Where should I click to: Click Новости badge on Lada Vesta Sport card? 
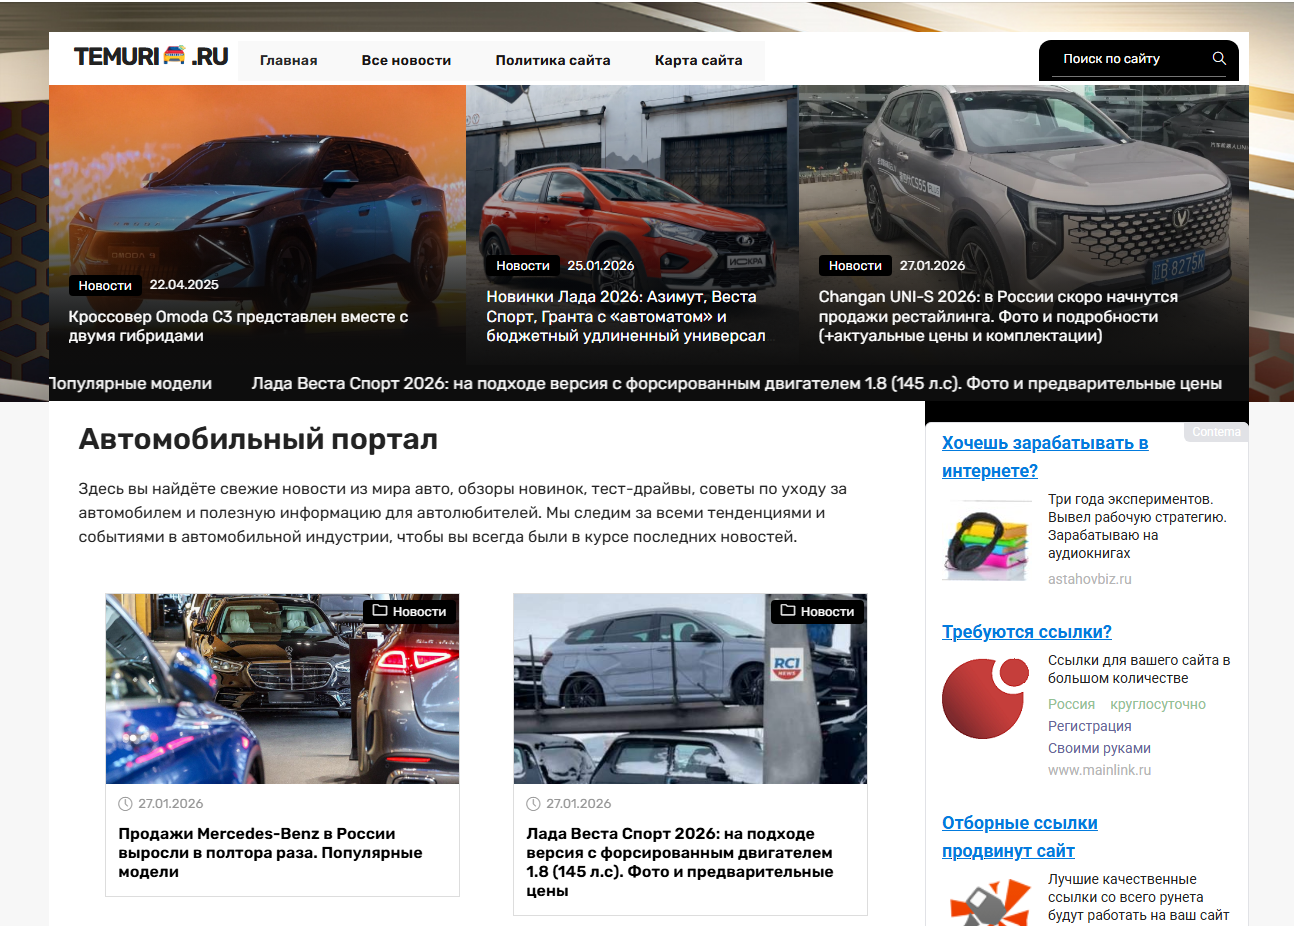click(818, 611)
